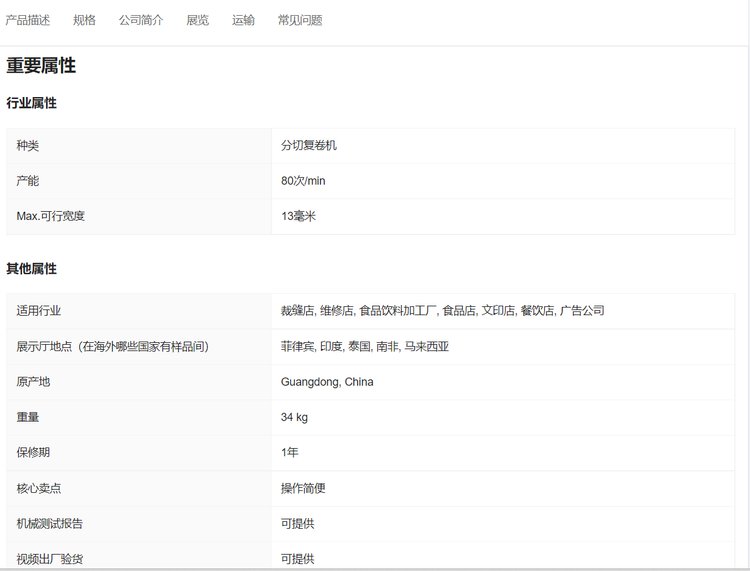Select the 分切复卷机 value cell
Screen dimensions: 750x571
point(309,146)
